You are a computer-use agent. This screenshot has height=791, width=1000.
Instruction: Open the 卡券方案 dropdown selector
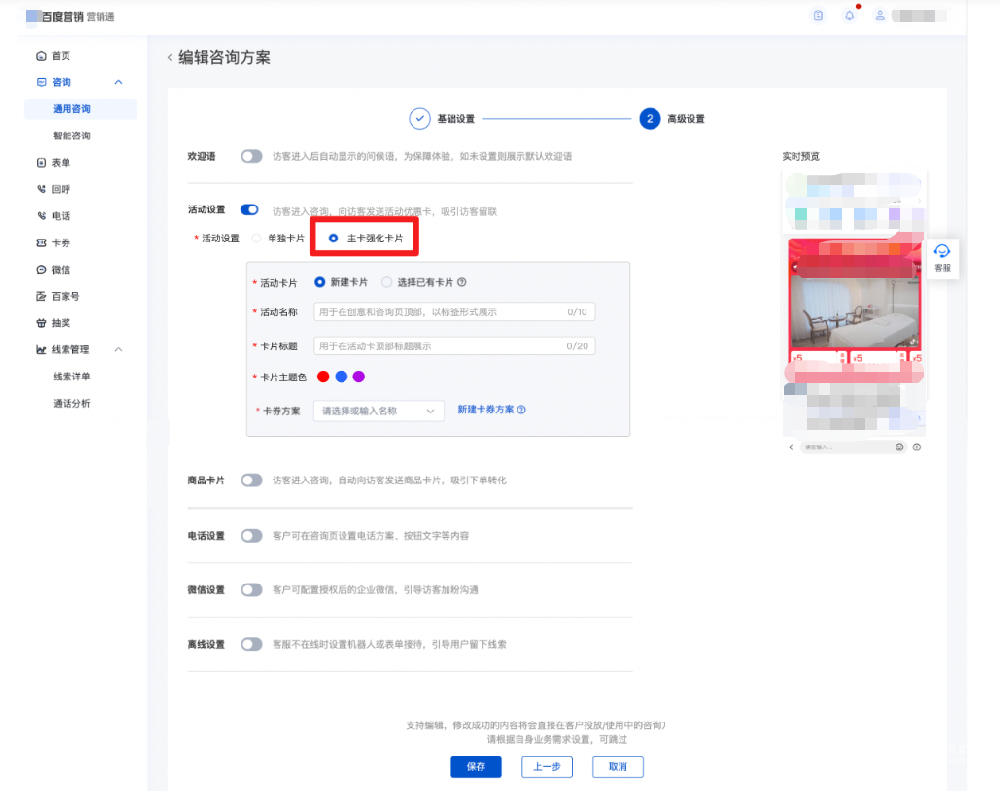tap(378, 410)
